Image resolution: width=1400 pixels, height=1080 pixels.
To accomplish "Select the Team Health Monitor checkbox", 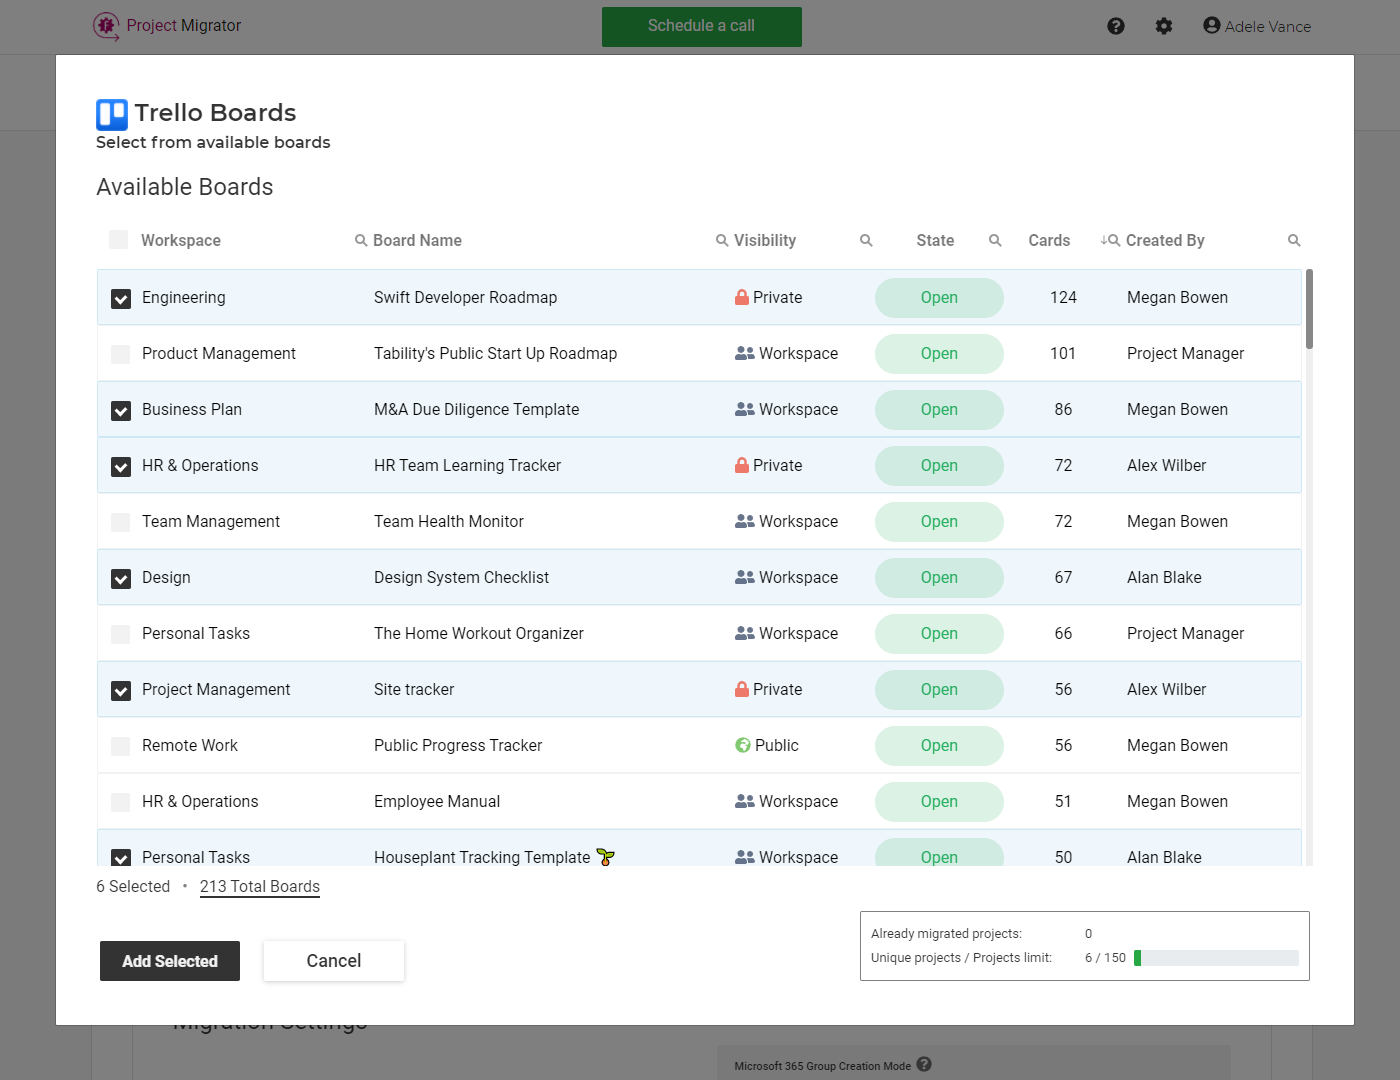I will 120,522.
